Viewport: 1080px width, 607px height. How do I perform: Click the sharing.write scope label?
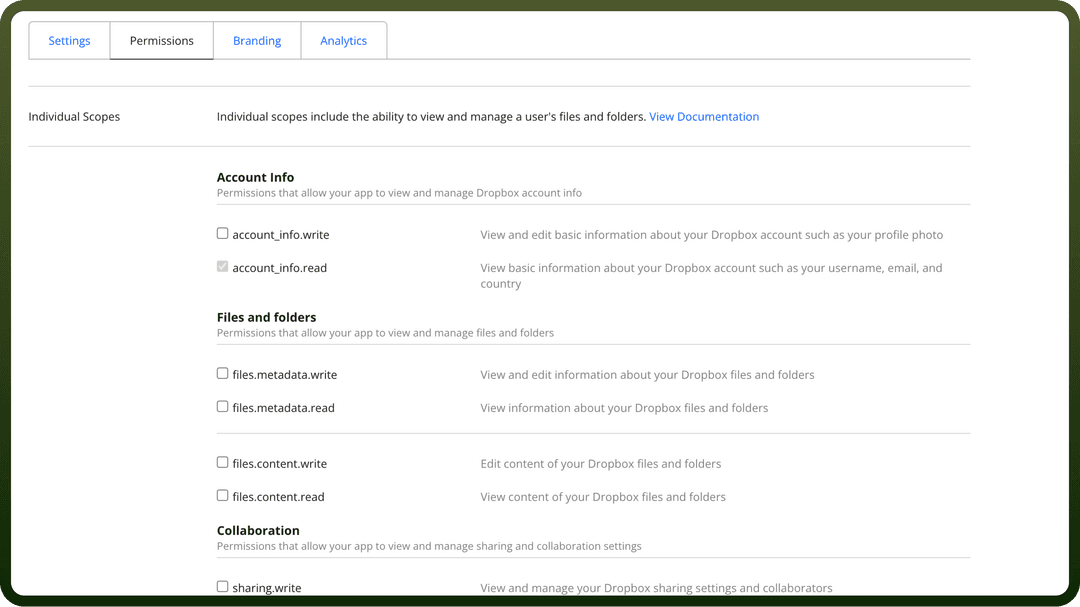point(267,588)
